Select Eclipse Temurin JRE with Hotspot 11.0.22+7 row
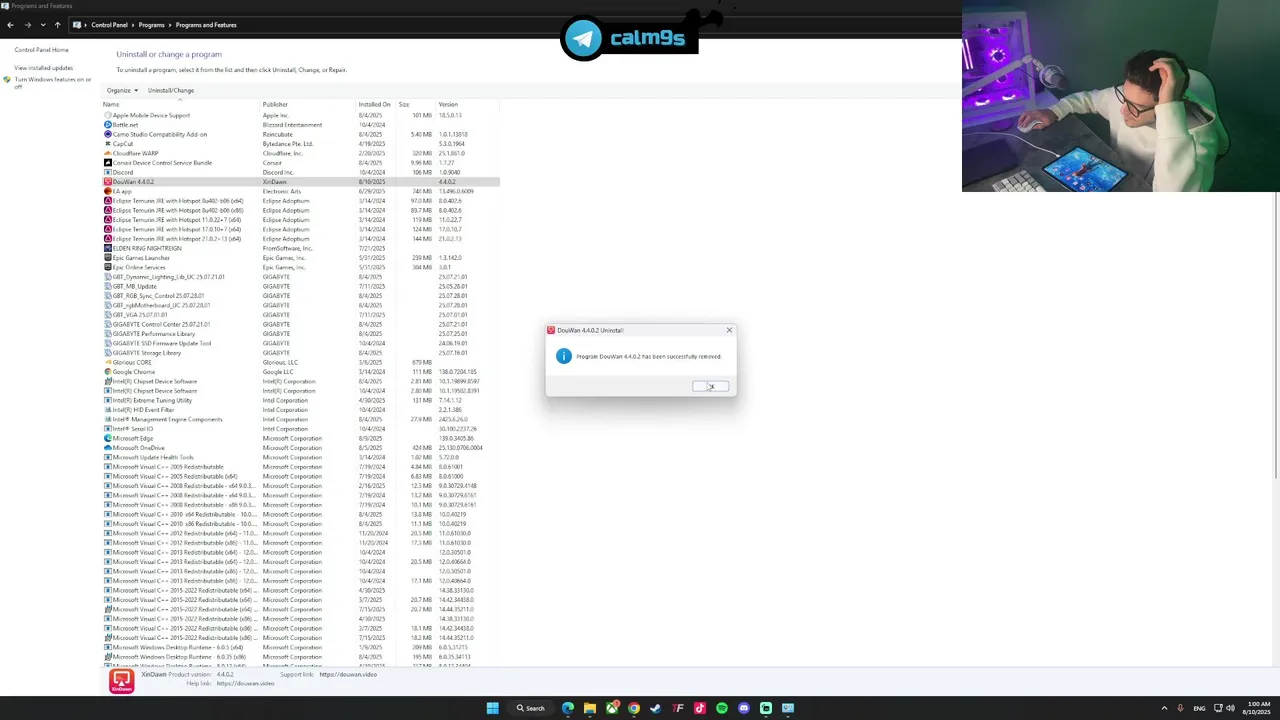 (301, 220)
